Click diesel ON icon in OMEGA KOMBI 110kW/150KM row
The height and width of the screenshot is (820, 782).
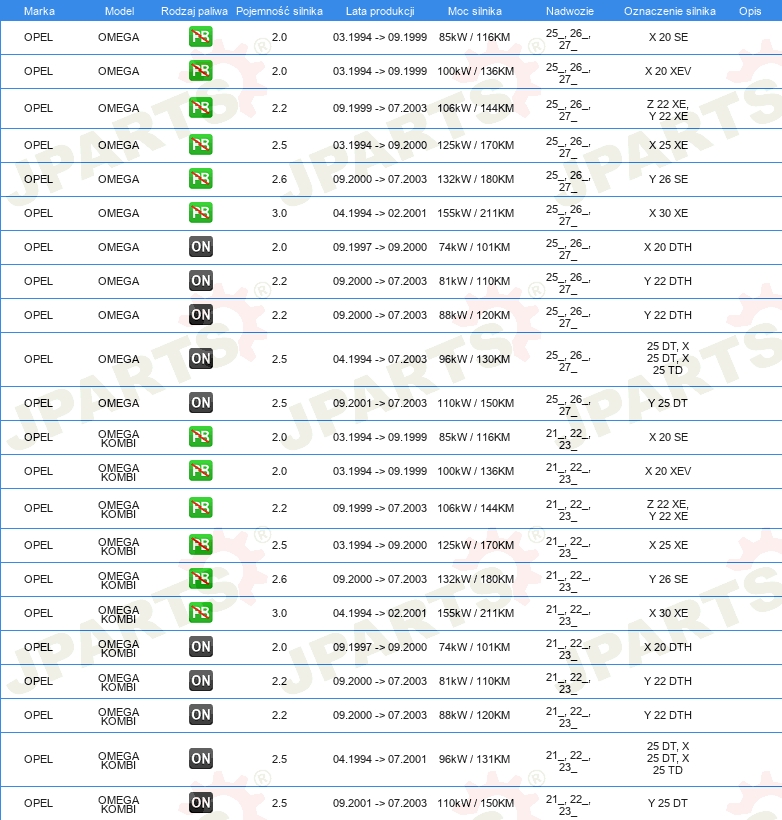coord(201,803)
